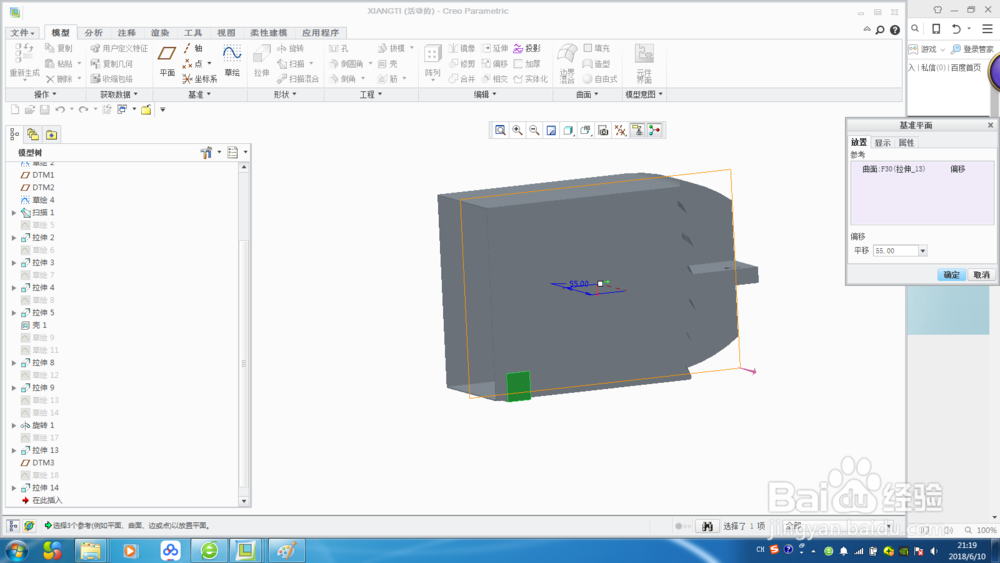
Task: Open the 基准 group dropdown
Action: pyautogui.click(x=199, y=94)
